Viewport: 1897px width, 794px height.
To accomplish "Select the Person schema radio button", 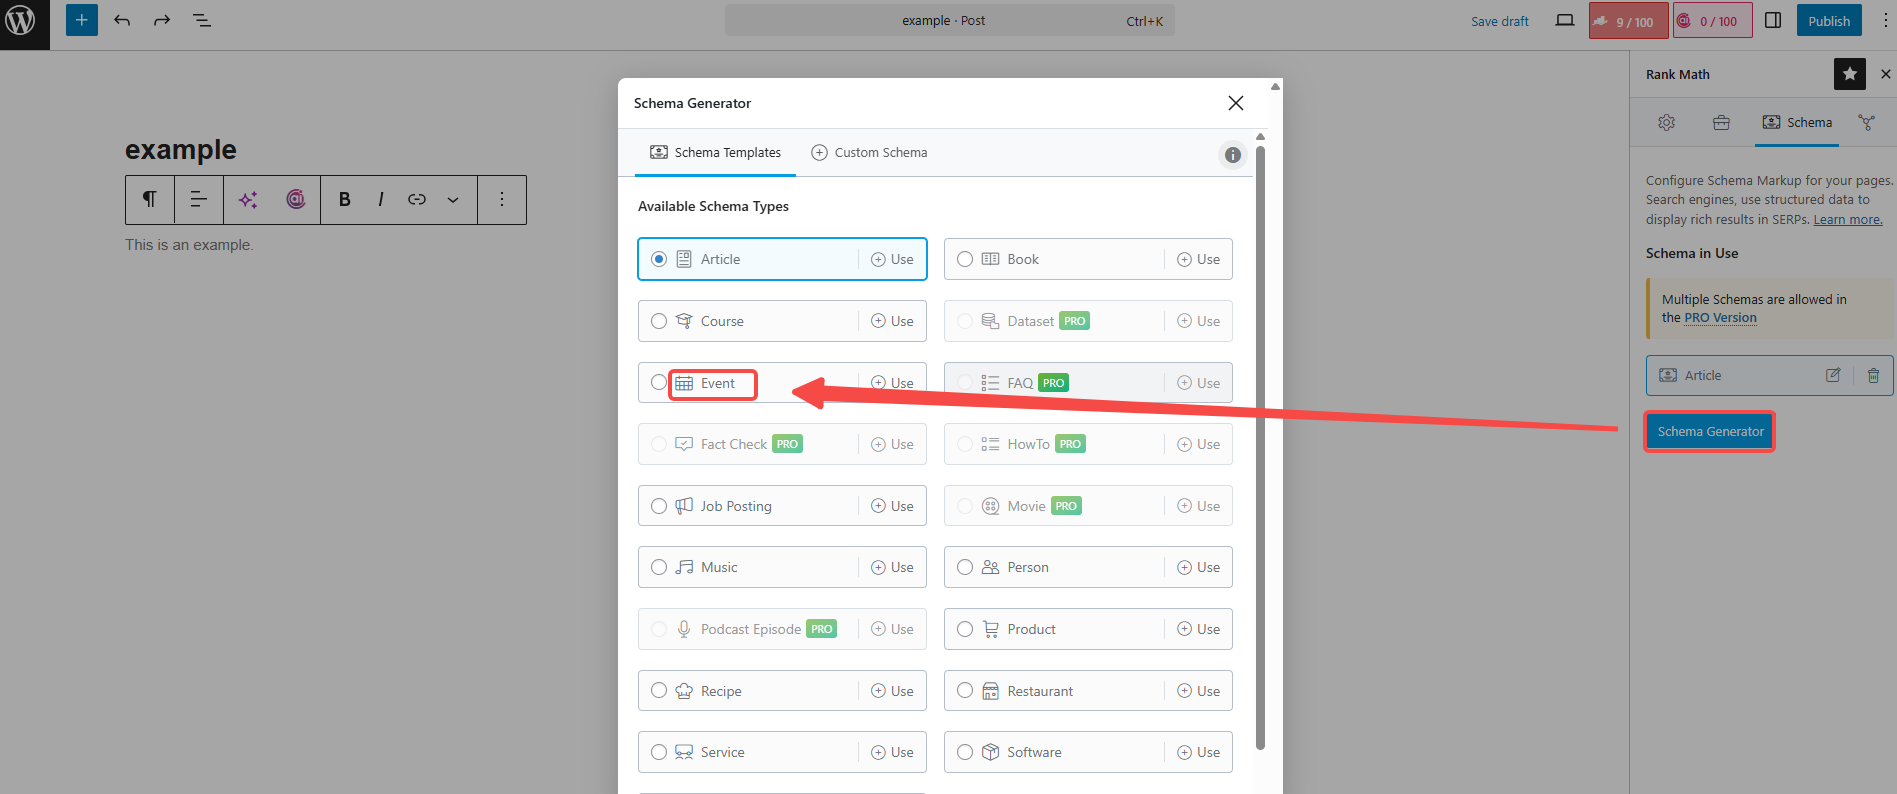I will [965, 567].
